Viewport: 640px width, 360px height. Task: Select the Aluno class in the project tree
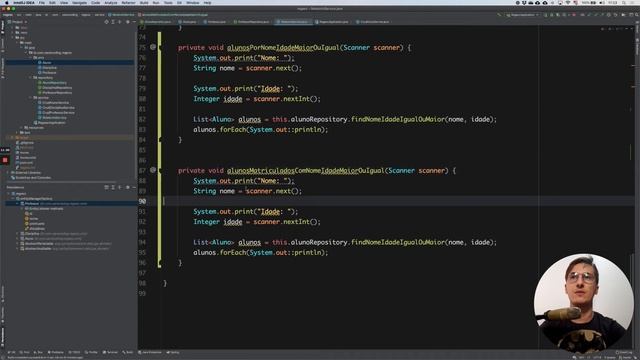47,62
